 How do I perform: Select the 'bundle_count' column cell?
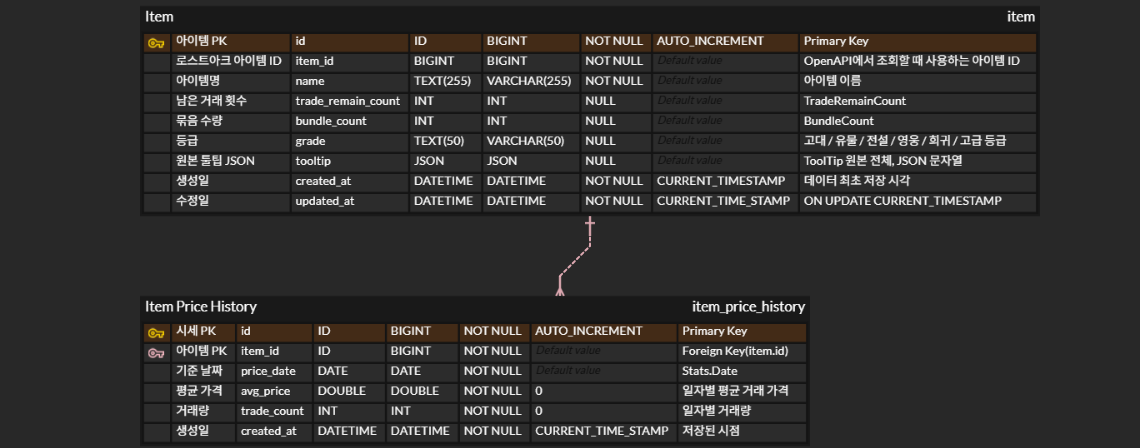pyautogui.click(x=330, y=121)
